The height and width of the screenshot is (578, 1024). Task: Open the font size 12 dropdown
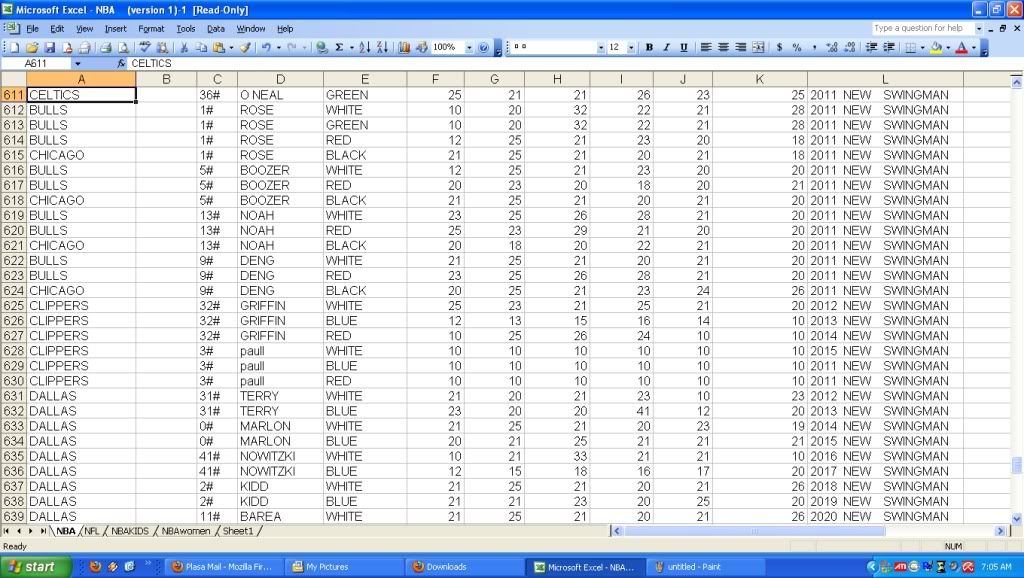tap(631, 48)
